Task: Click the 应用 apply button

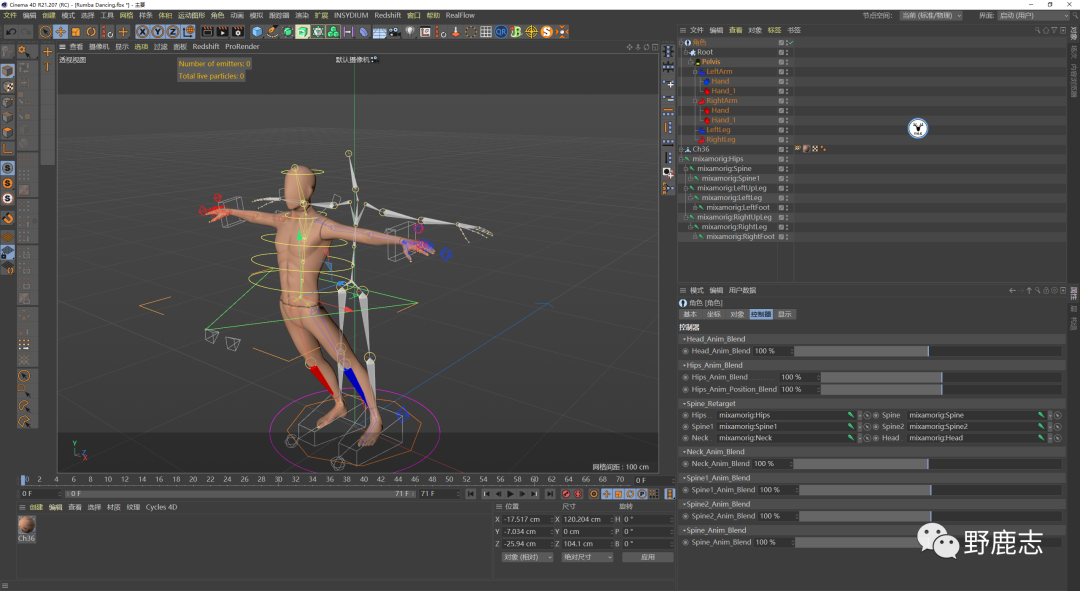Action: tap(647, 557)
